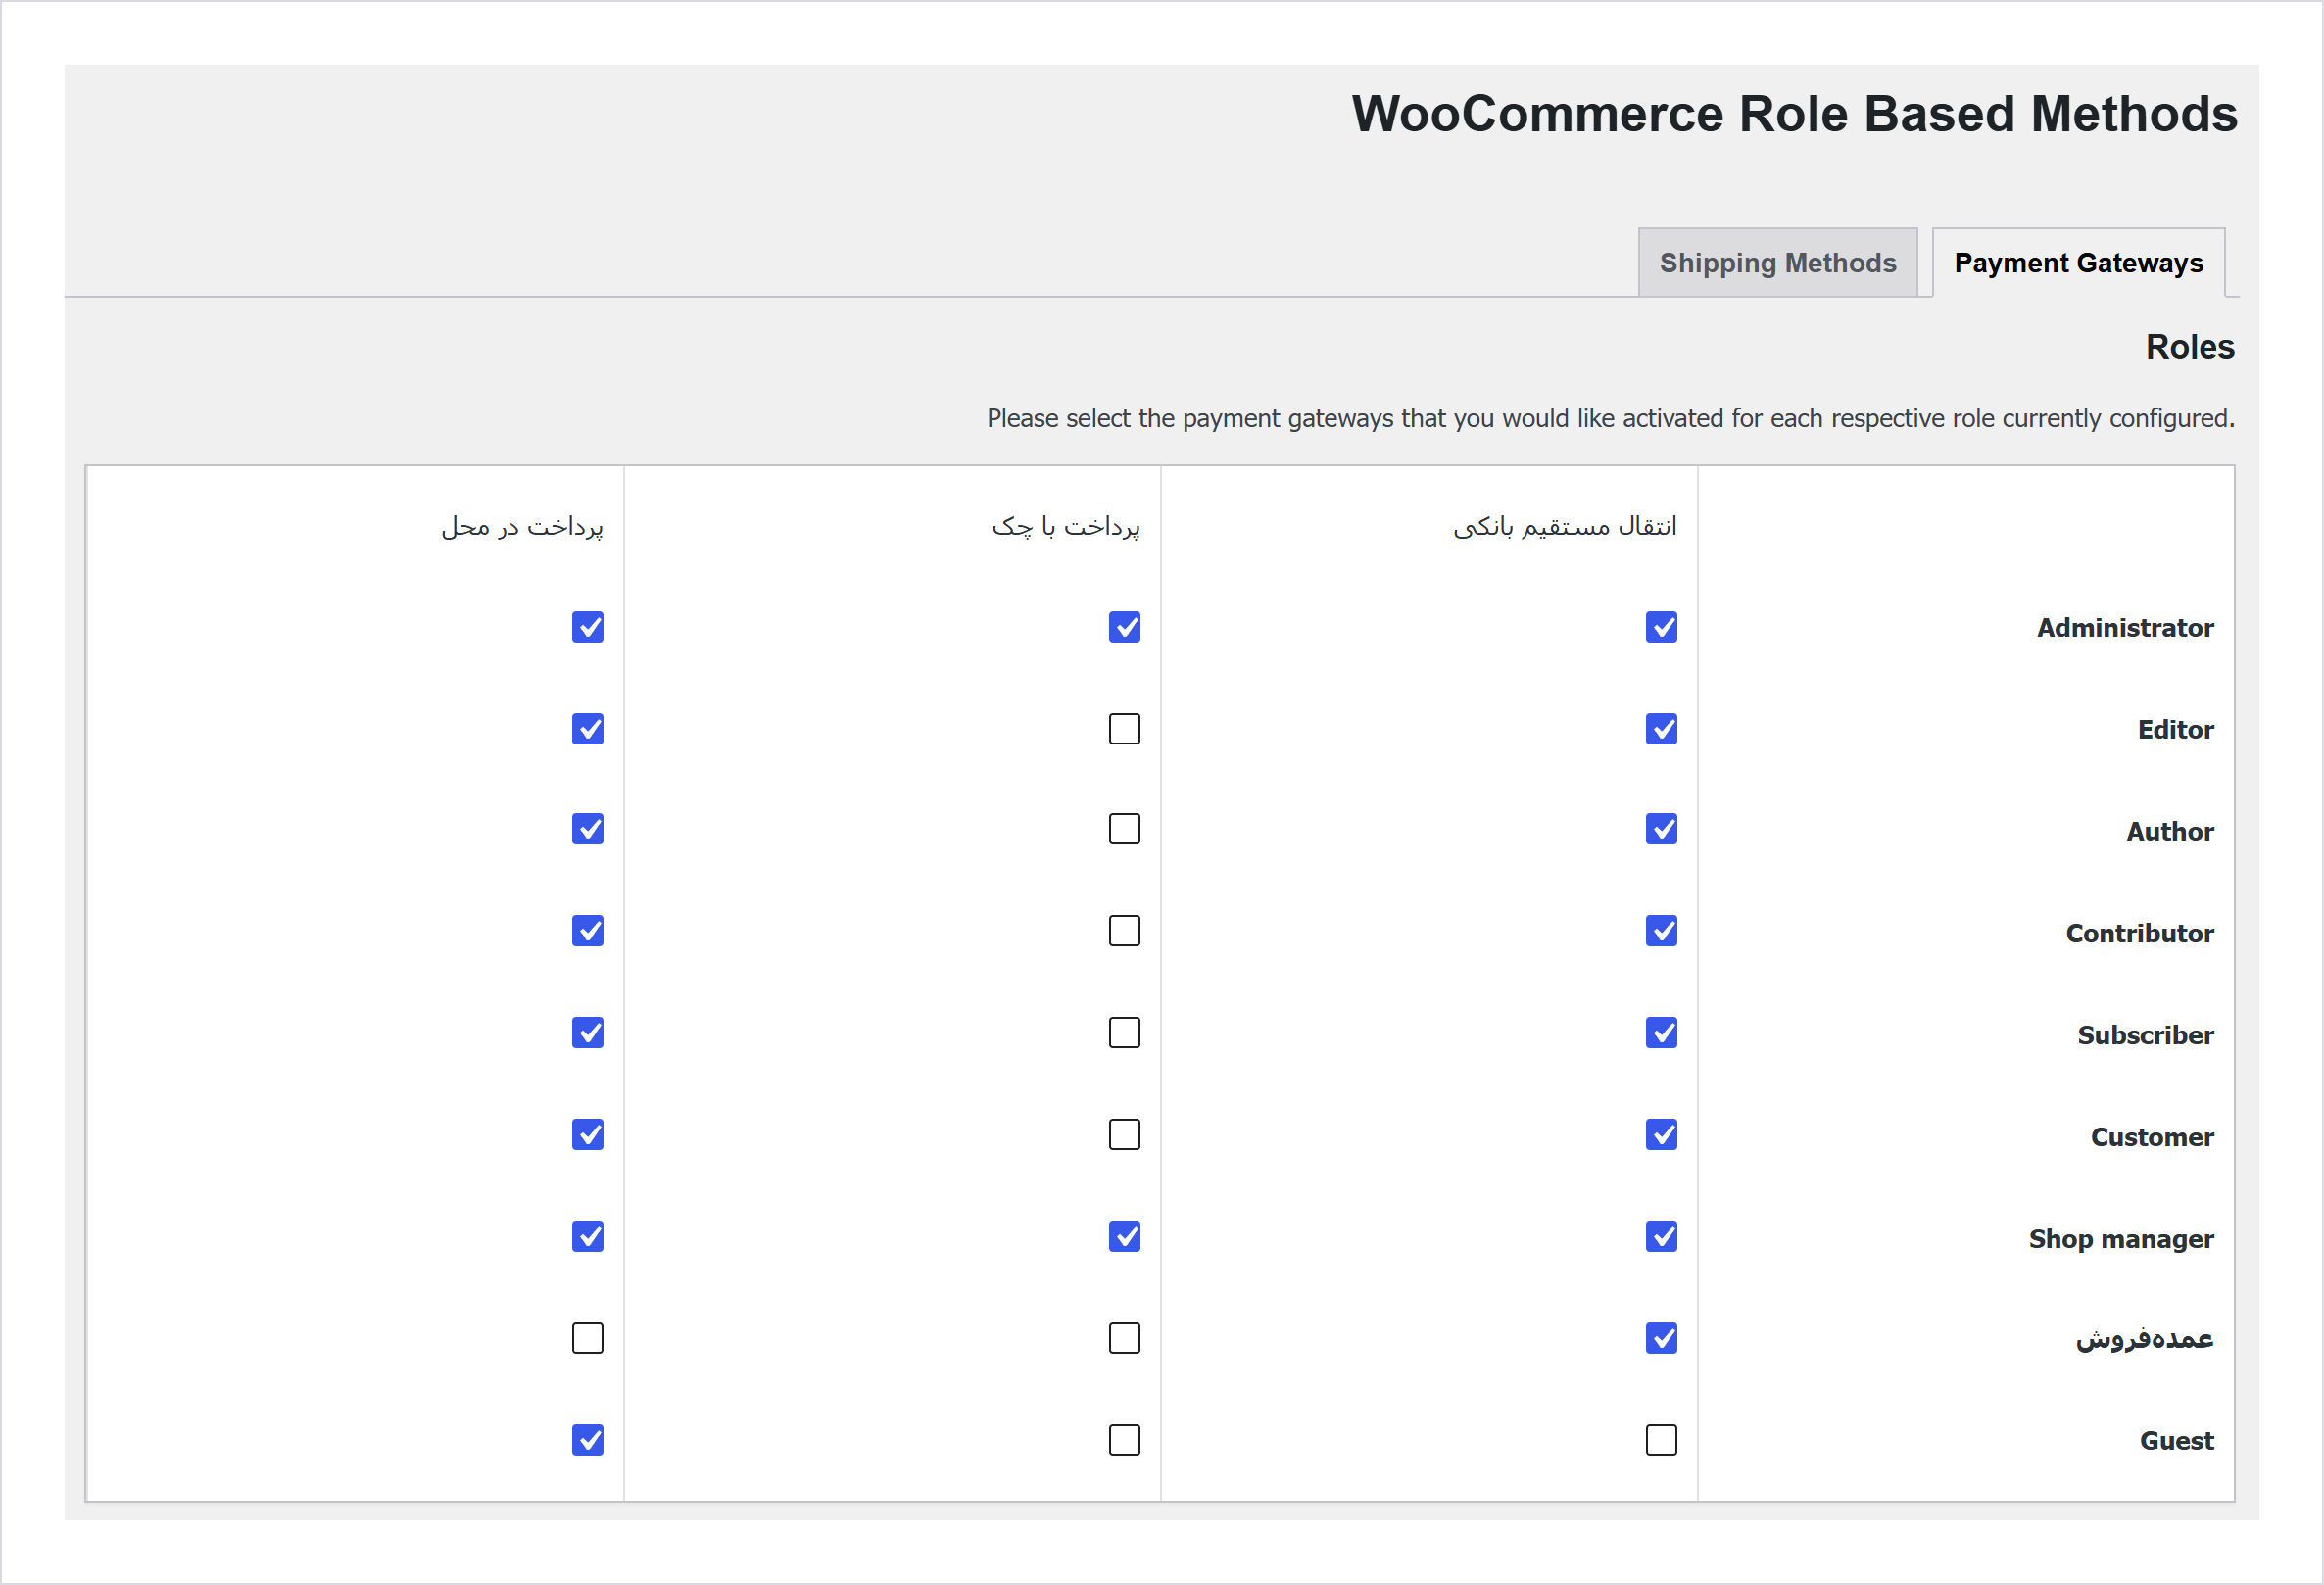
Task: Switch to the Shipping Methods tab
Action: point(1777,263)
